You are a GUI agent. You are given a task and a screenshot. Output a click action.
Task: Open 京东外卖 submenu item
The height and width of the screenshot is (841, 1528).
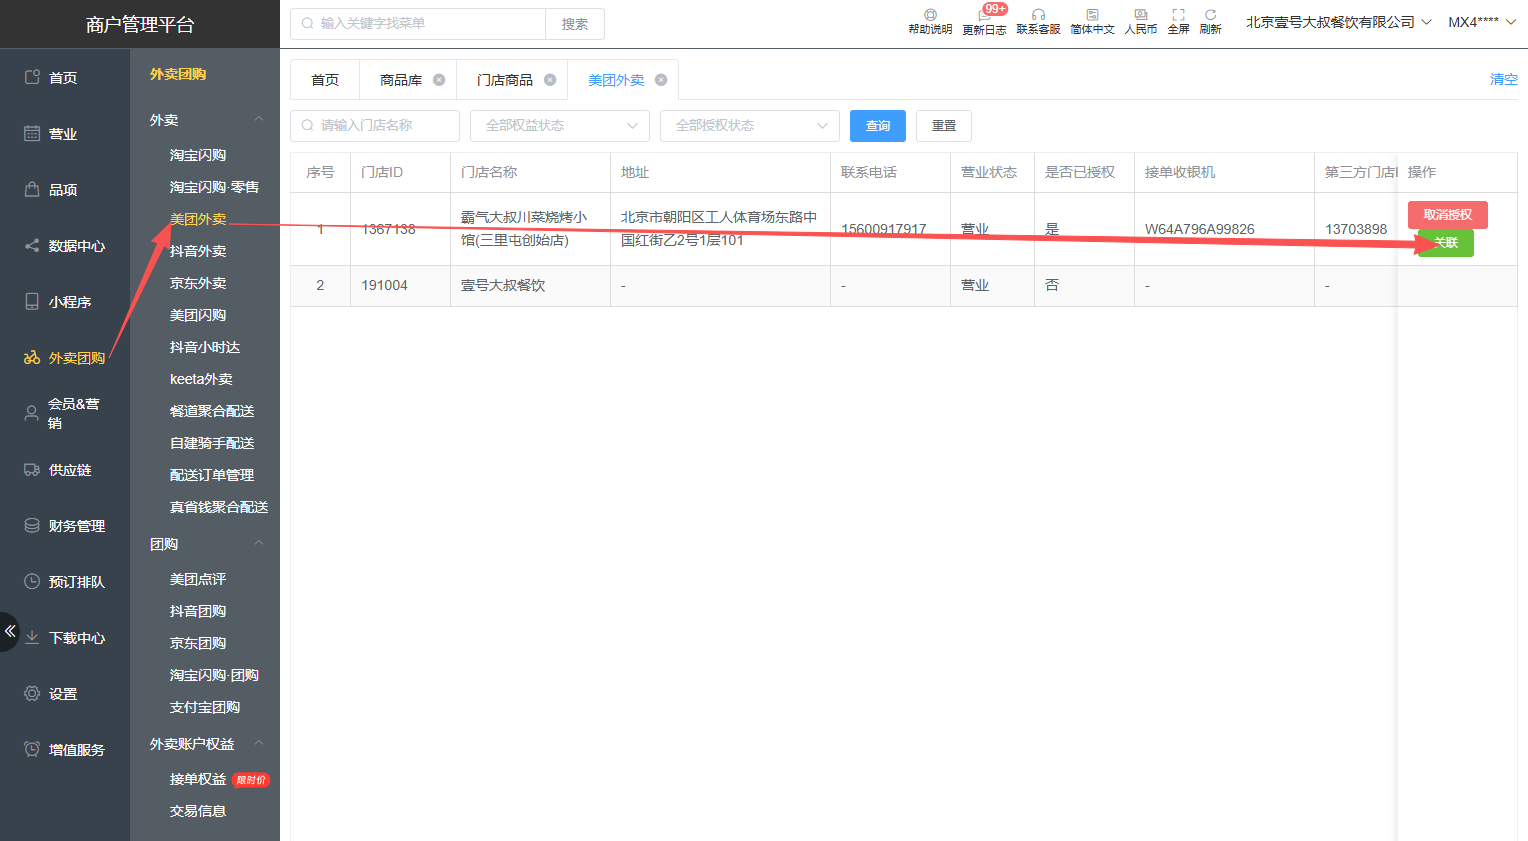(198, 283)
